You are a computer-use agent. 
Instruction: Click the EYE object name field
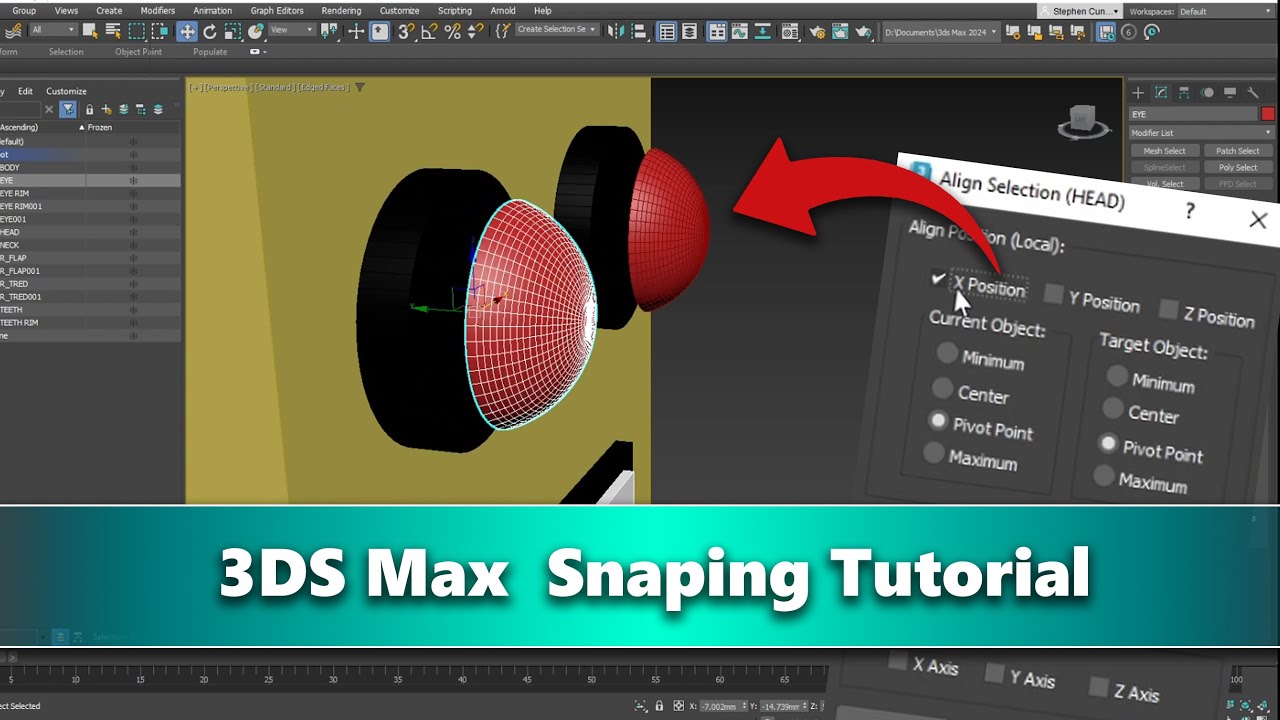pyautogui.click(x=1193, y=114)
